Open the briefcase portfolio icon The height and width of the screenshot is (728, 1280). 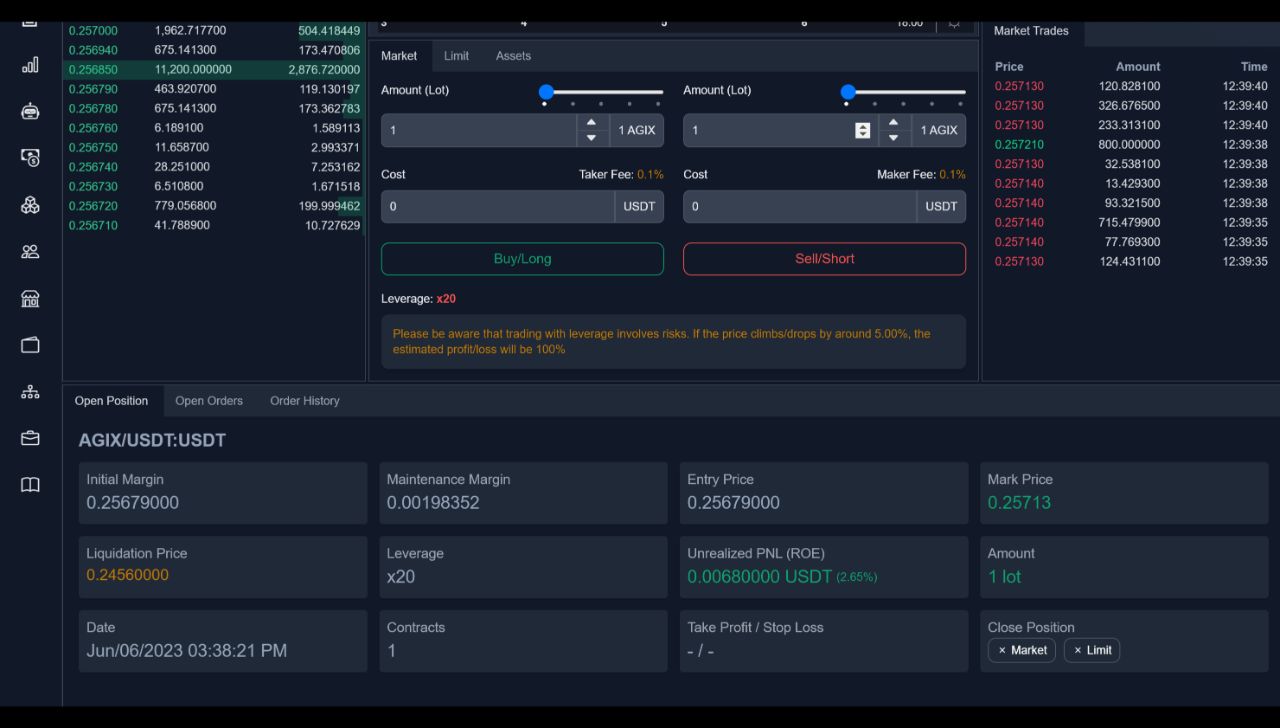pyautogui.click(x=30, y=437)
